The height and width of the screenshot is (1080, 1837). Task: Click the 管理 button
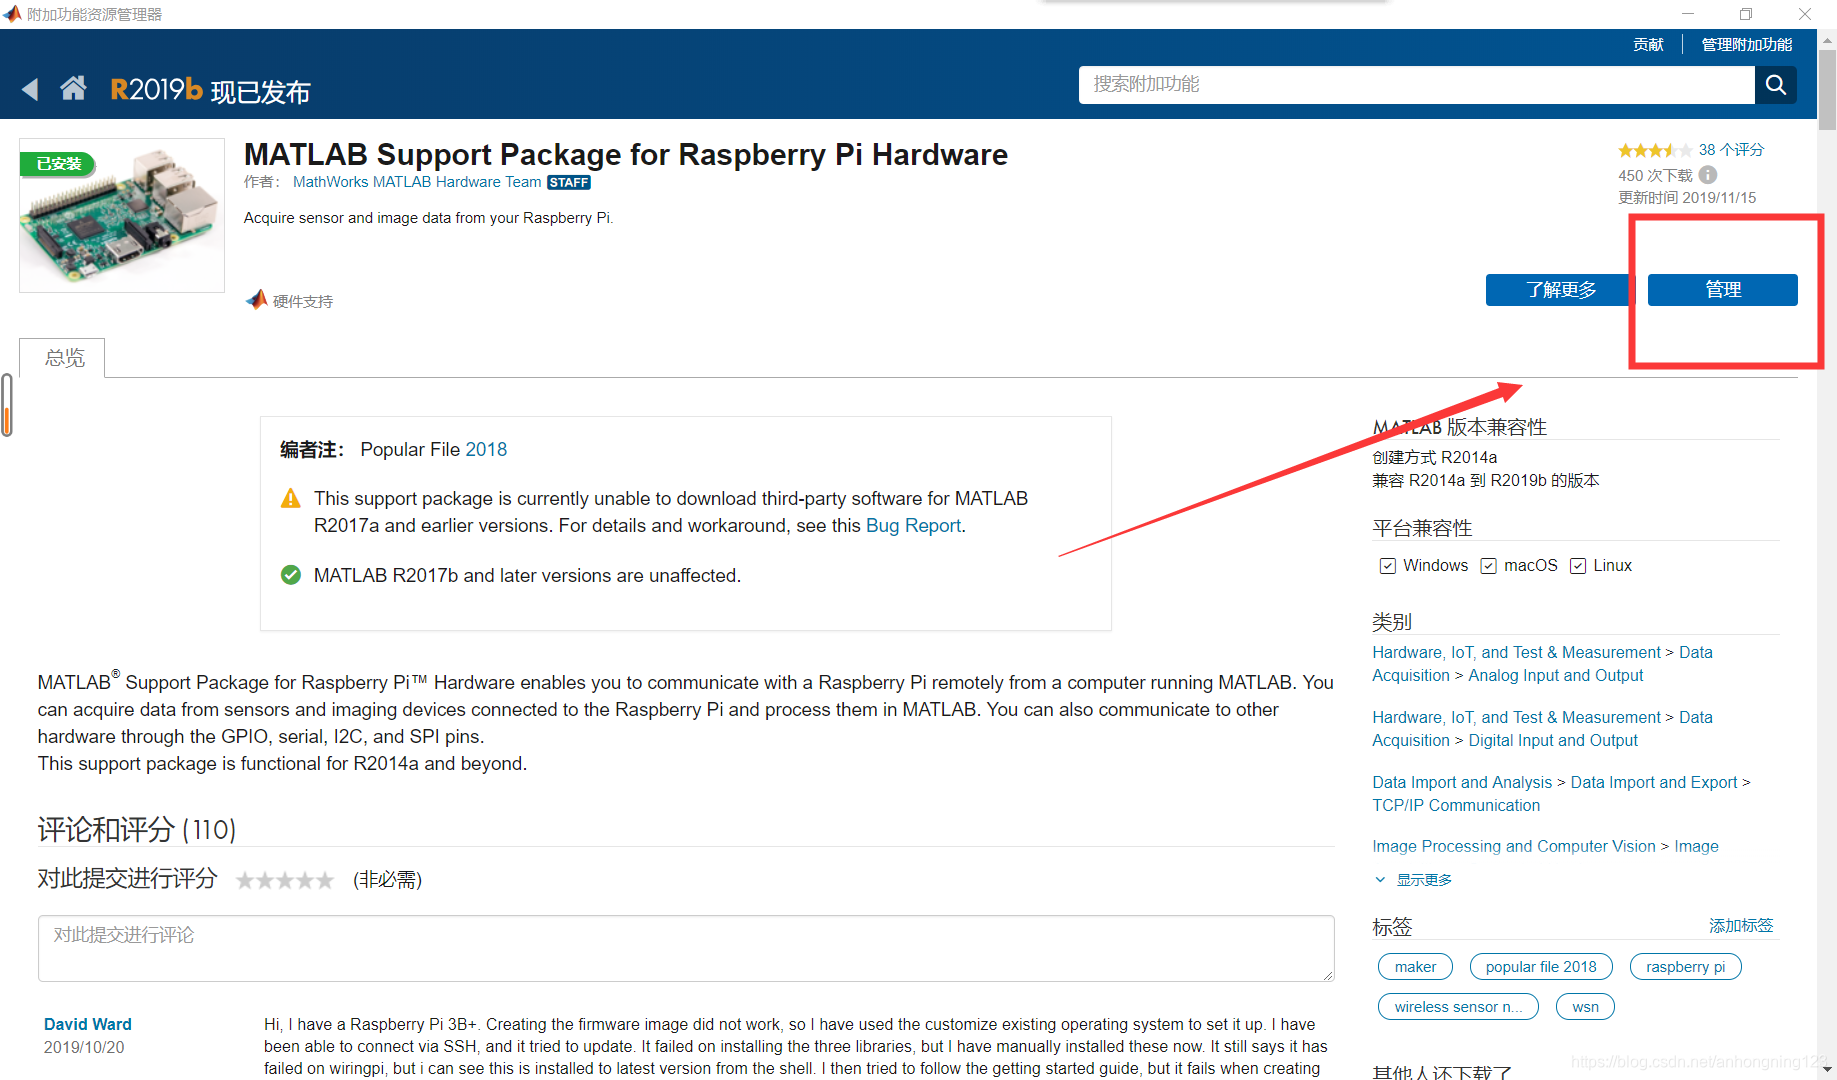[x=1723, y=290]
